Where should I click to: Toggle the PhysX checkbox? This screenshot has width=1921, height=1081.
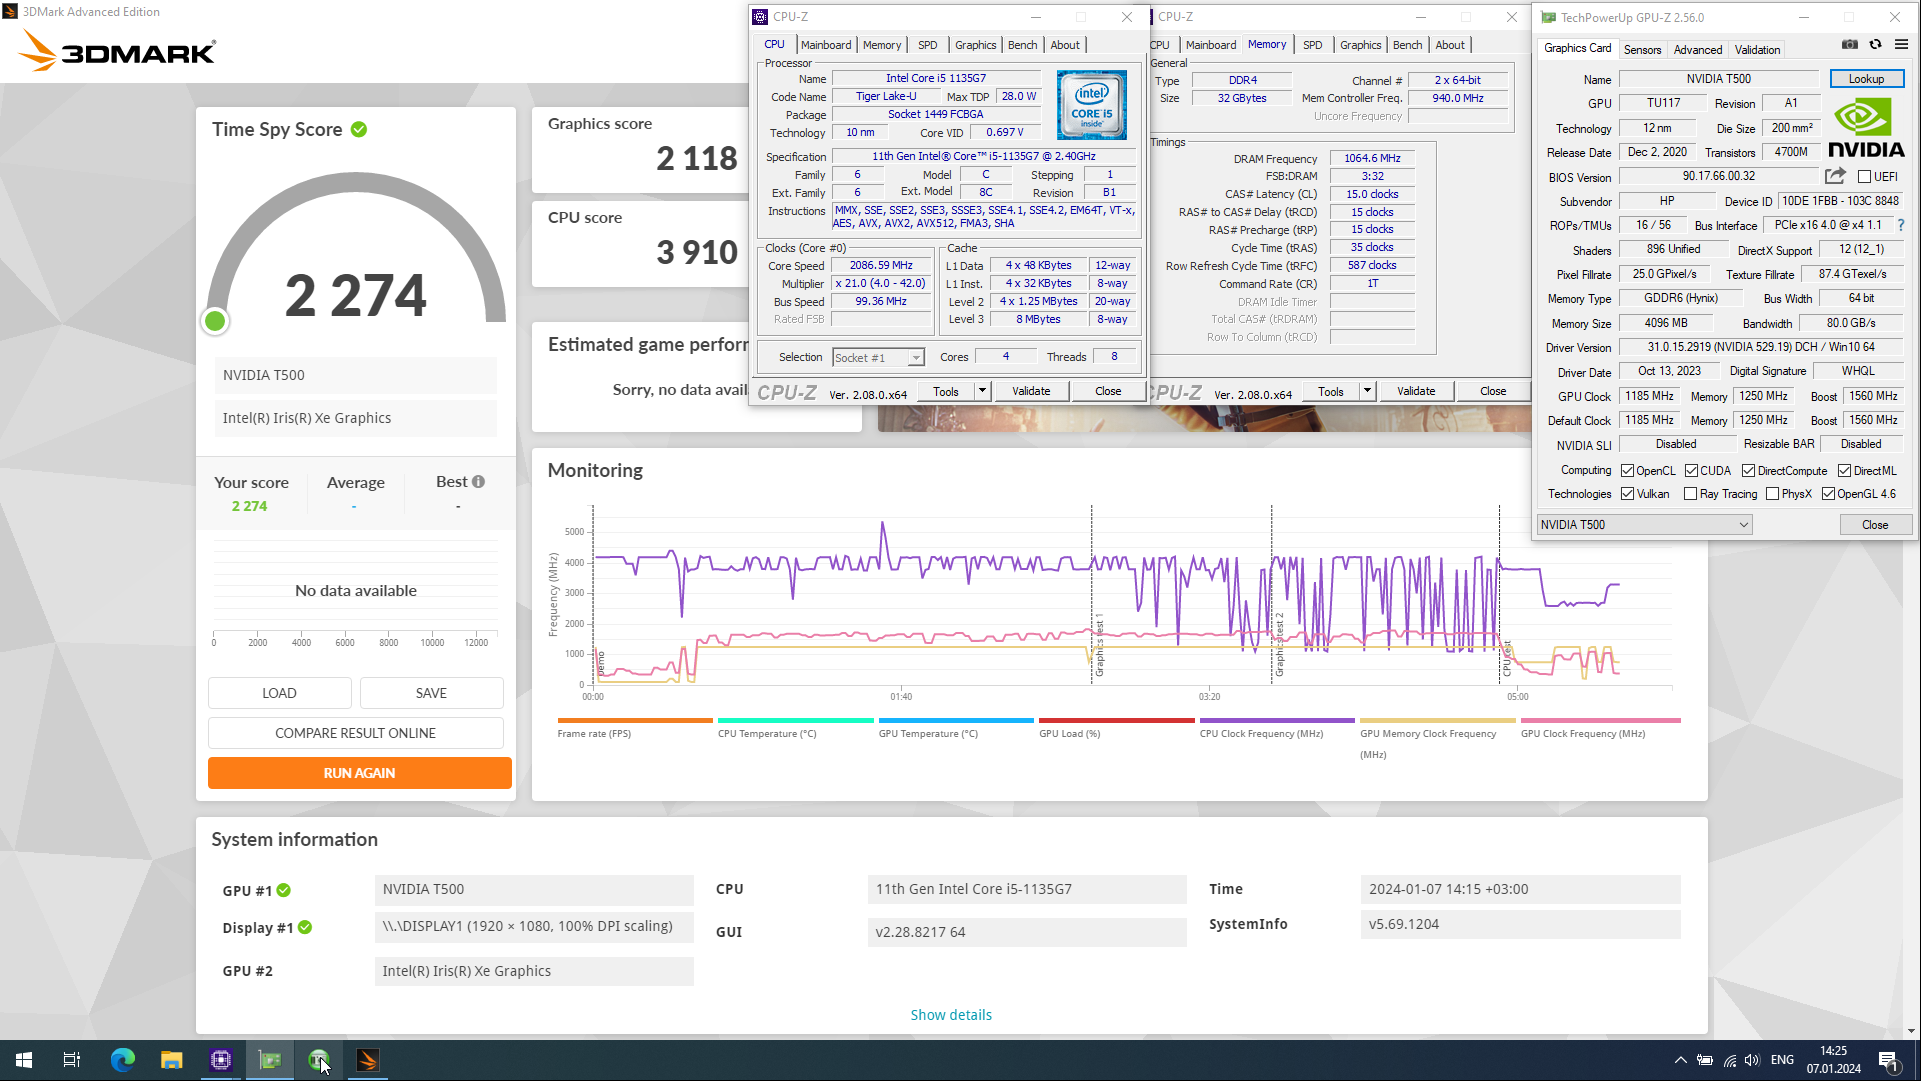(x=1772, y=494)
